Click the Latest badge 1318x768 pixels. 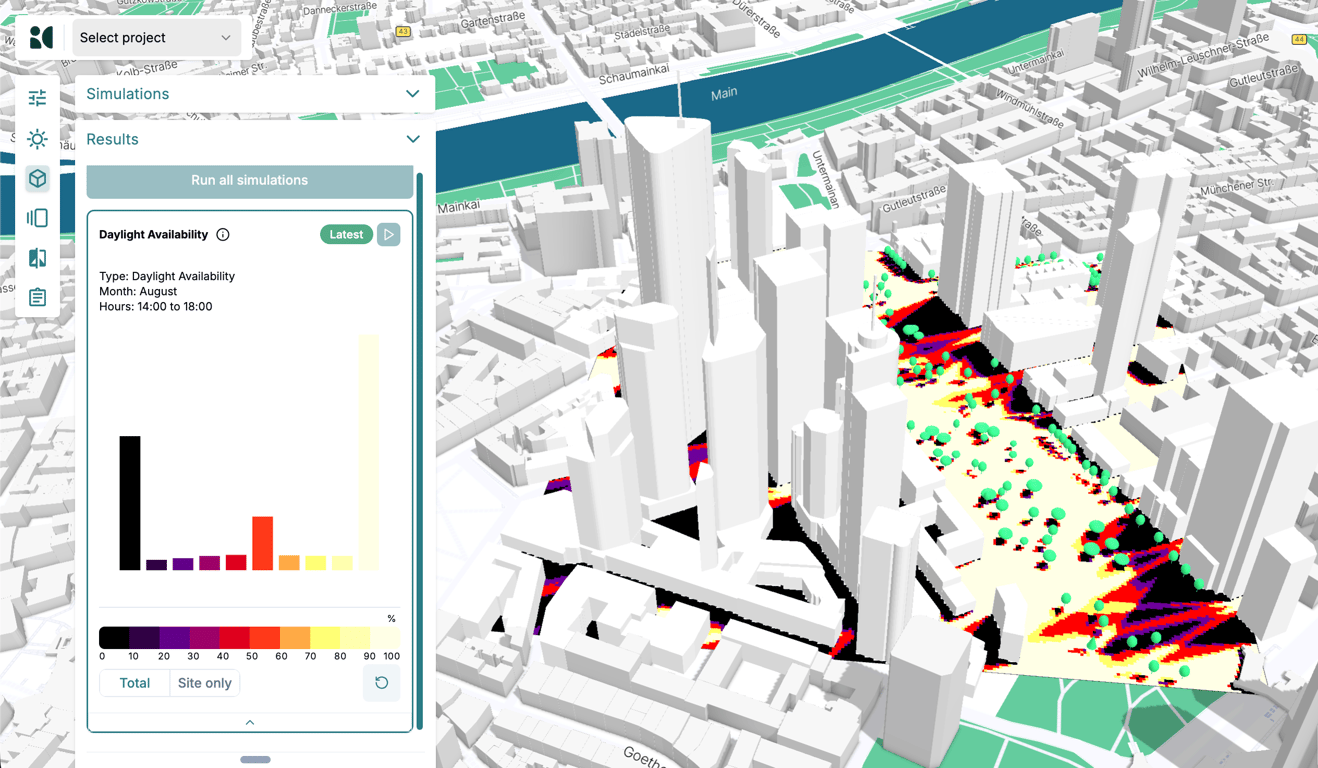[346, 235]
